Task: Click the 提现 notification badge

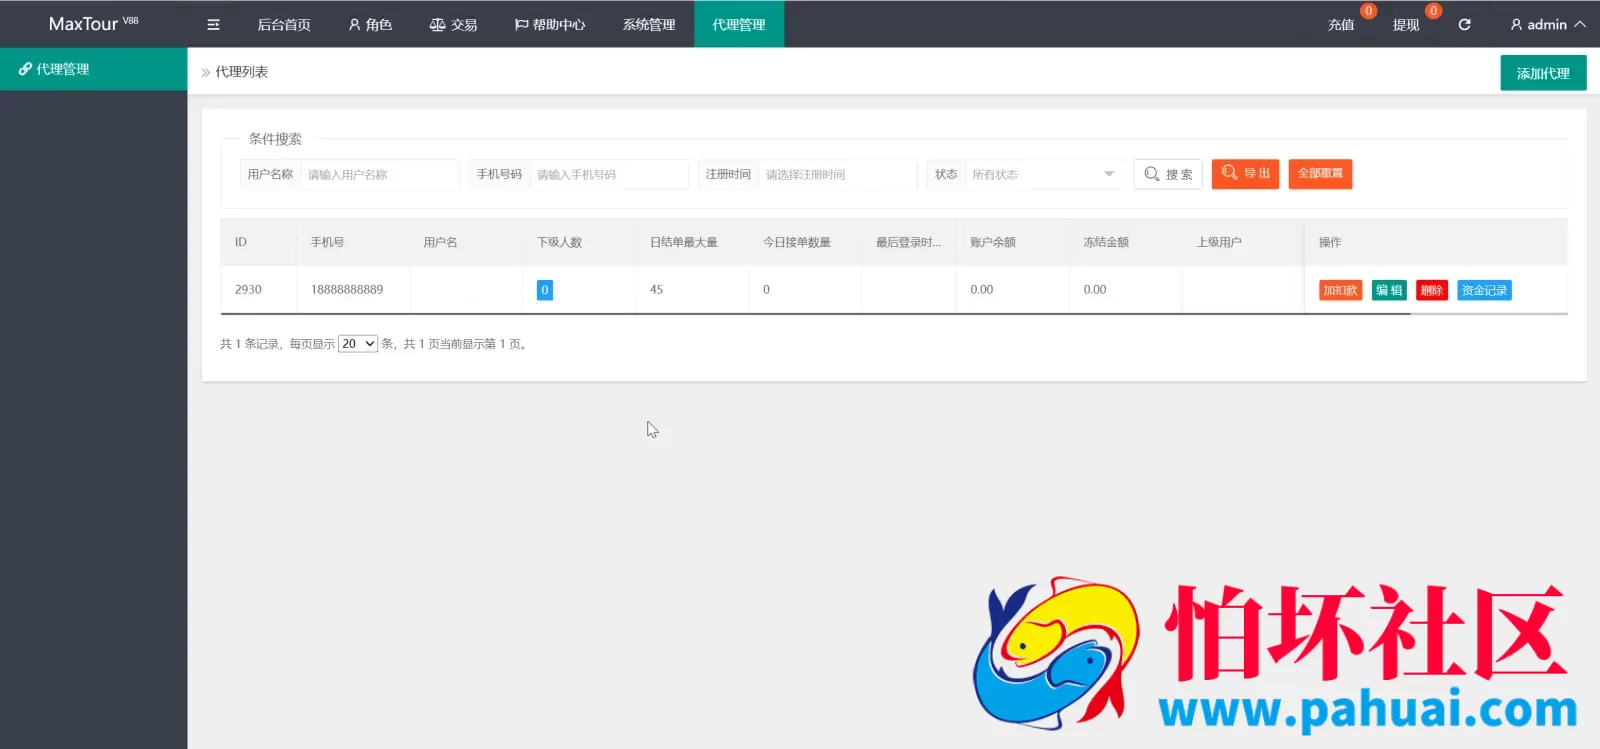Action: point(1433,11)
